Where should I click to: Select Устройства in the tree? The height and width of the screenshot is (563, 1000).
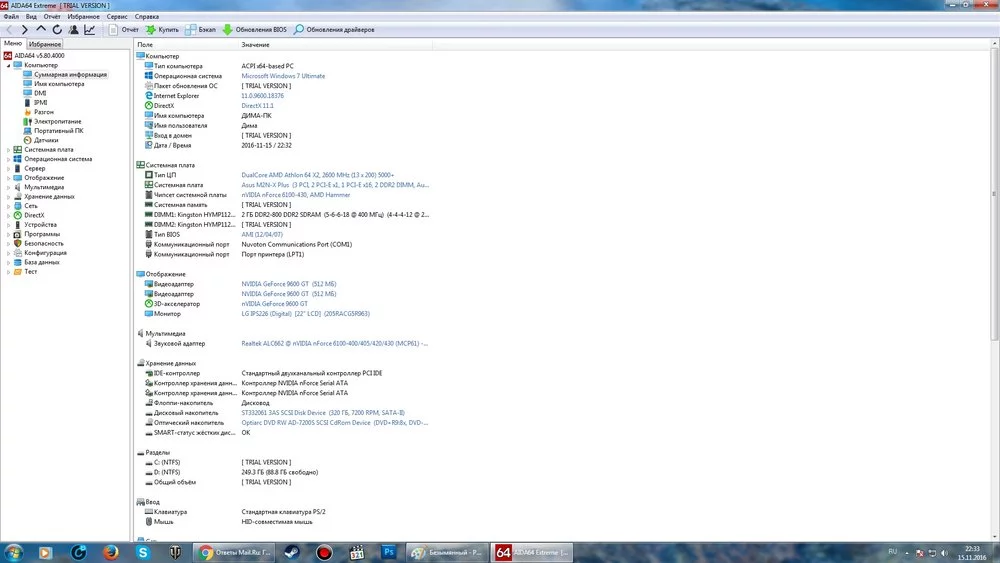40,224
